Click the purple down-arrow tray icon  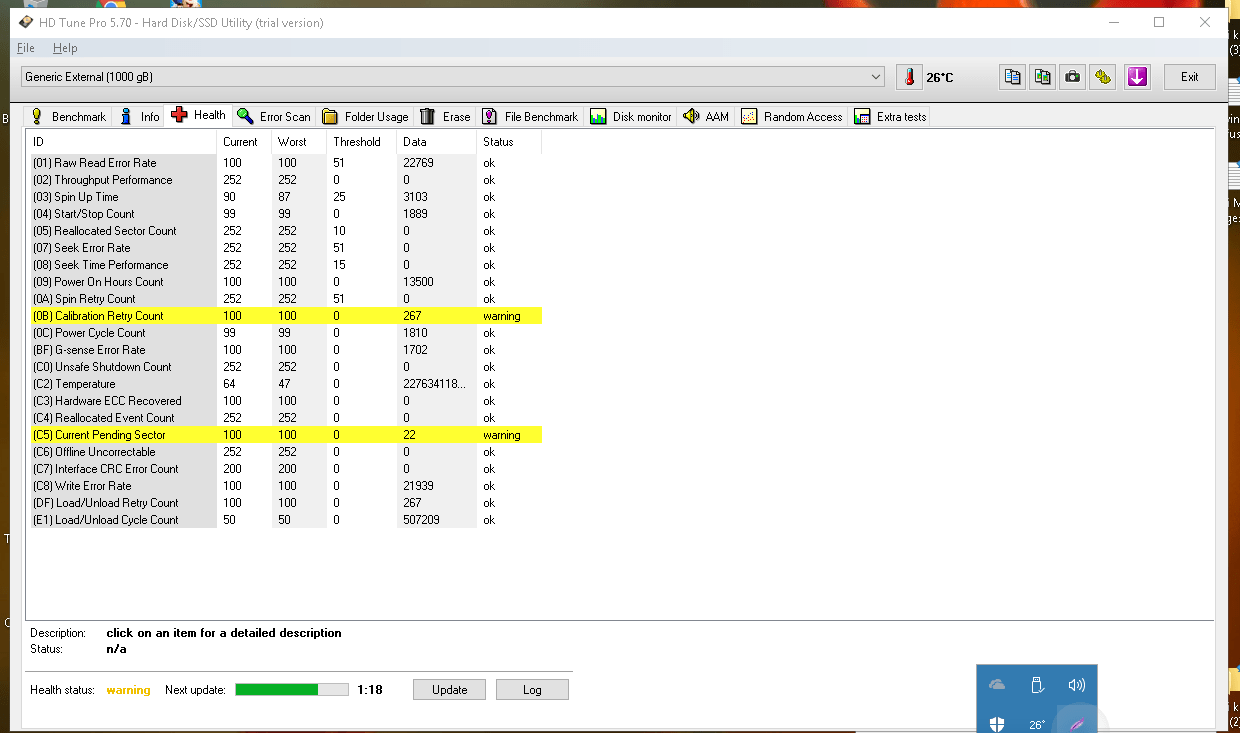tap(1137, 77)
